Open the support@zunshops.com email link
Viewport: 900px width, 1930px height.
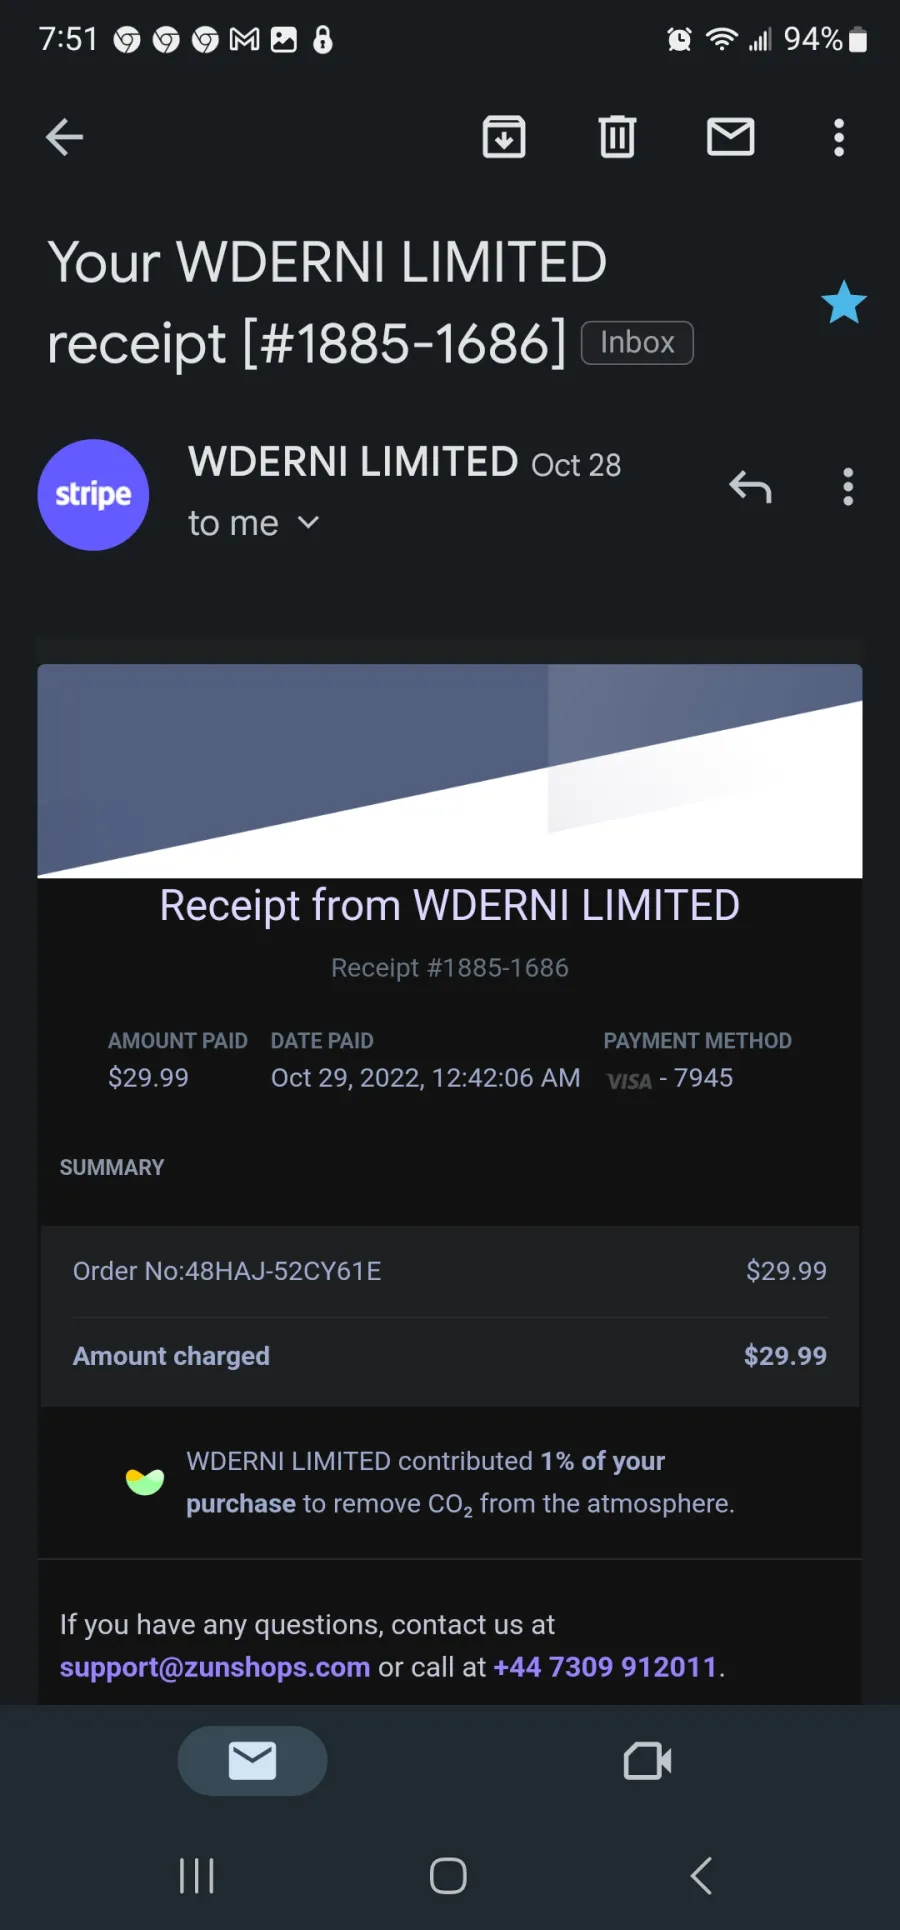pyautogui.click(x=215, y=1667)
